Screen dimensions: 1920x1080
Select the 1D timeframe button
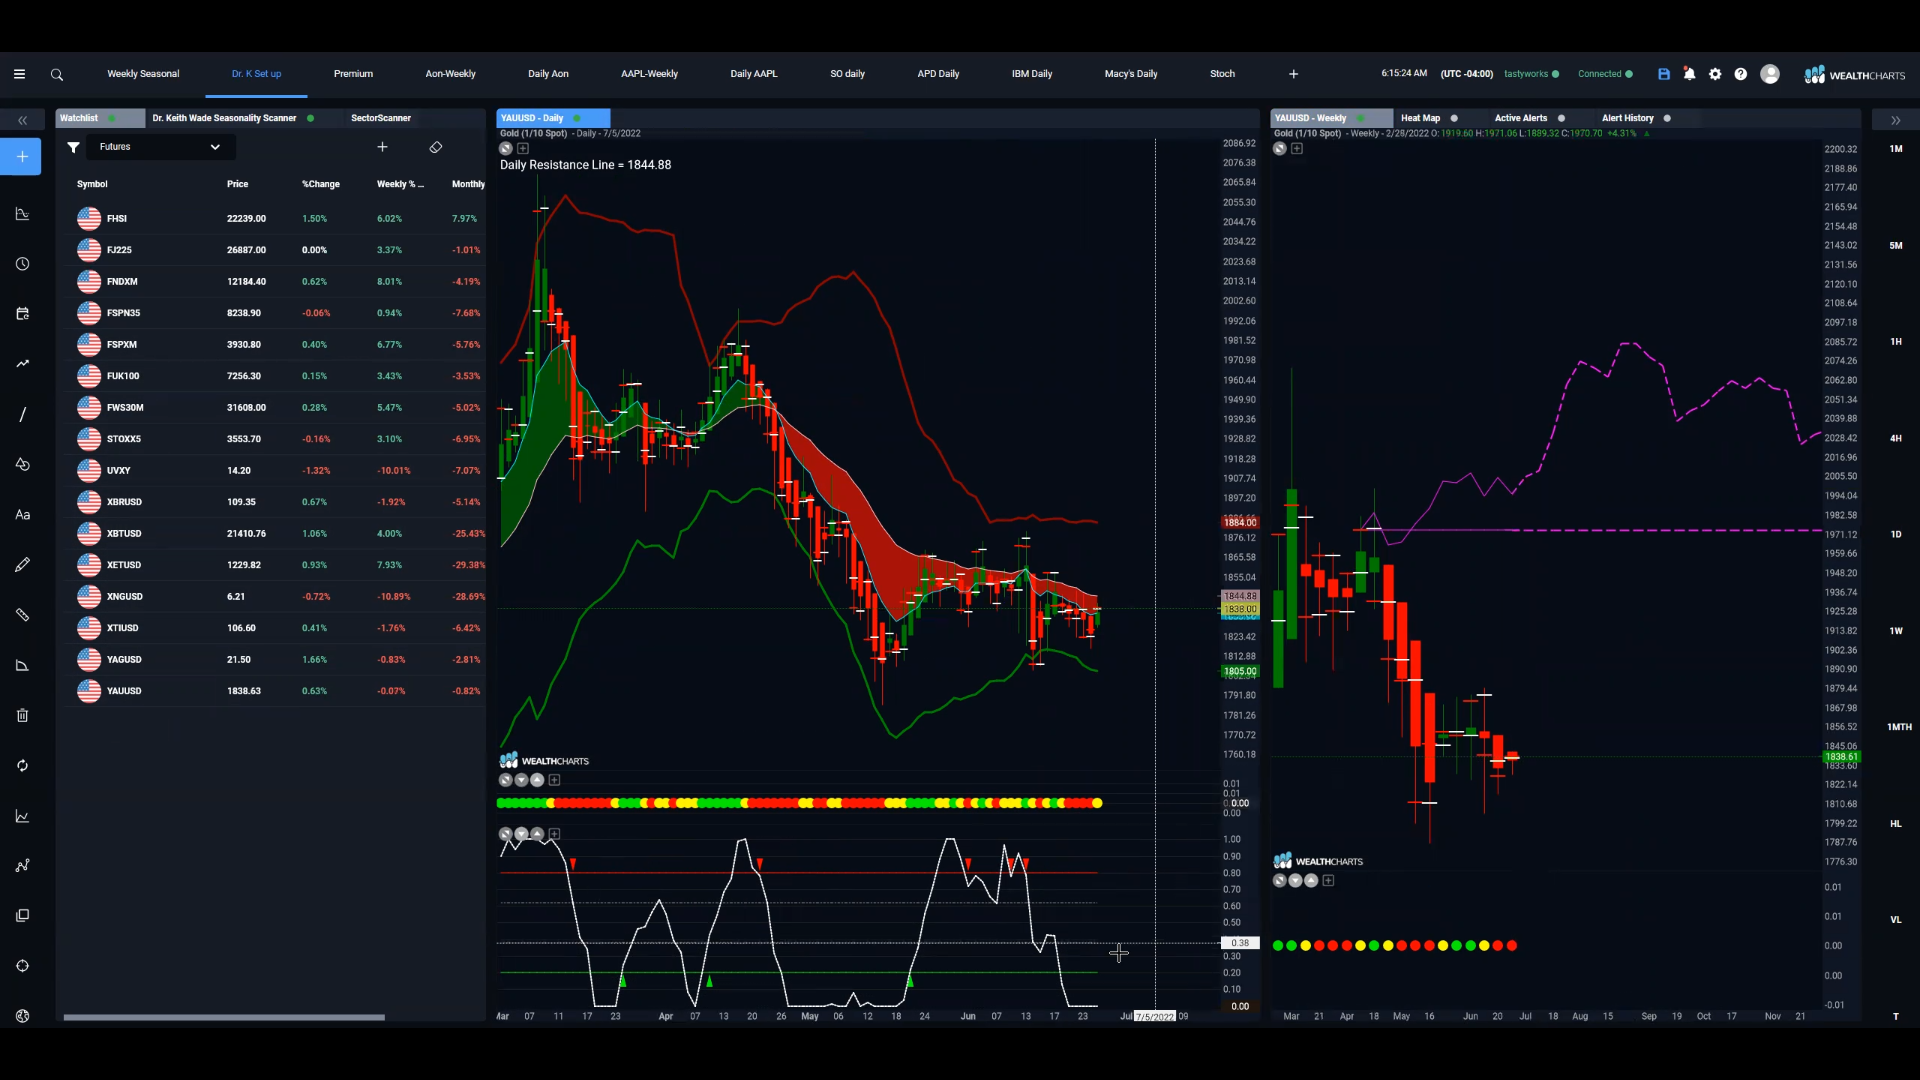click(1896, 535)
